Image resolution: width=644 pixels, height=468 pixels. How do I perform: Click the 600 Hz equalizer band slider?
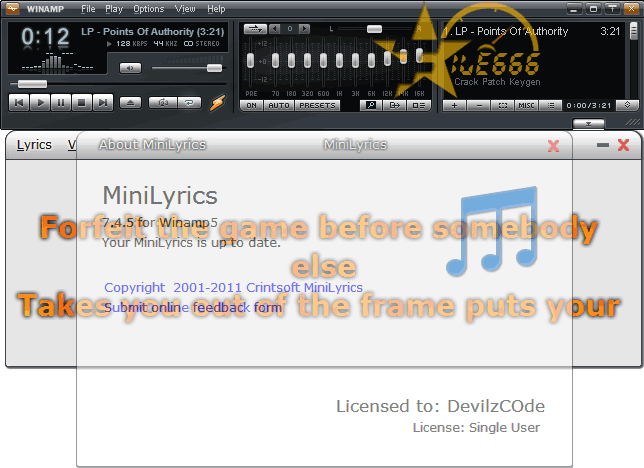(x=323, y=61)
